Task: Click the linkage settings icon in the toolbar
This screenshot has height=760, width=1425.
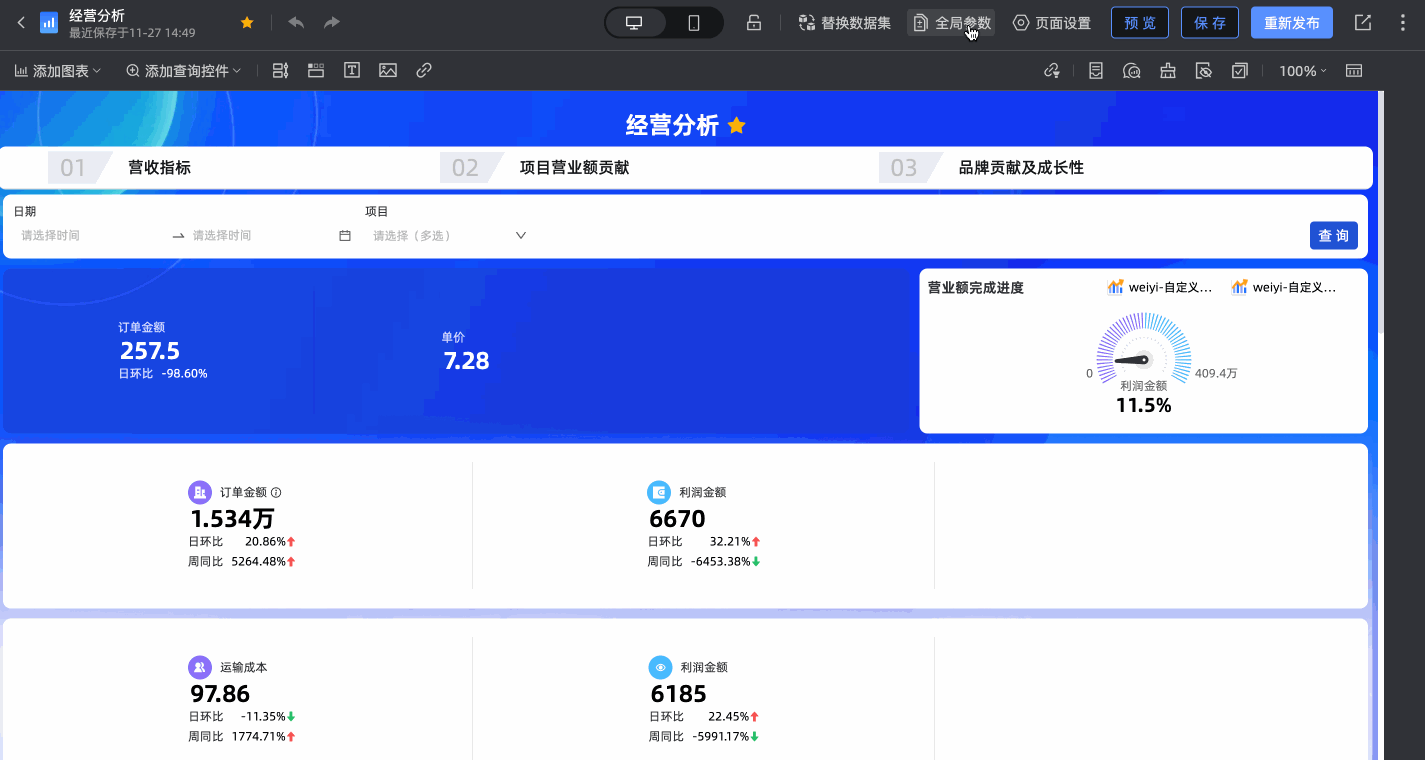Action: 1051,71
